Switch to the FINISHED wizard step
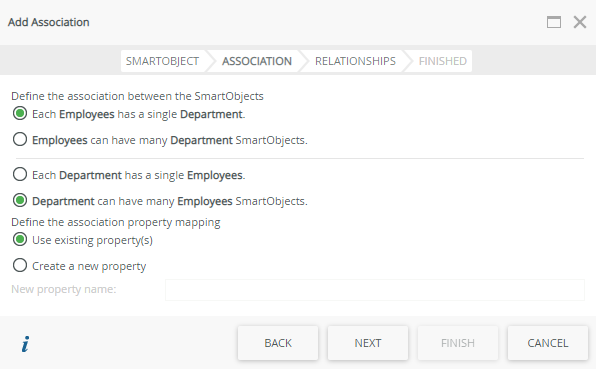The image size is (596, 369). 443,61
